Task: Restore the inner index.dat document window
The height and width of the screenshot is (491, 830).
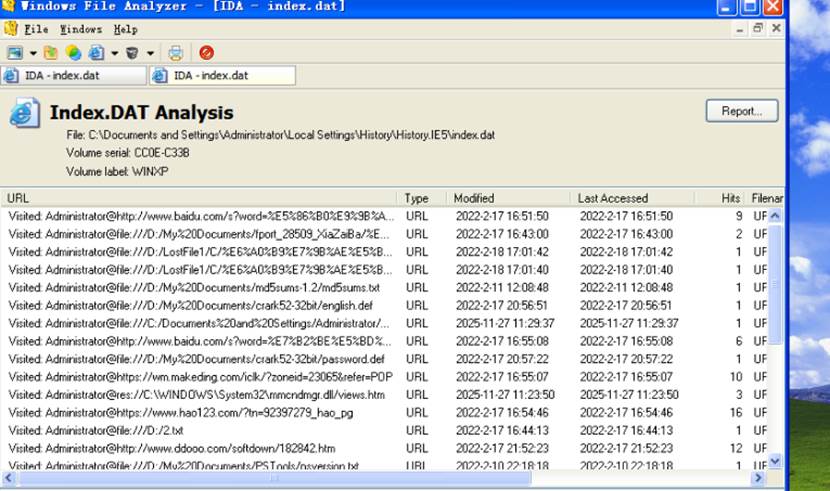Action: point(757,29)
